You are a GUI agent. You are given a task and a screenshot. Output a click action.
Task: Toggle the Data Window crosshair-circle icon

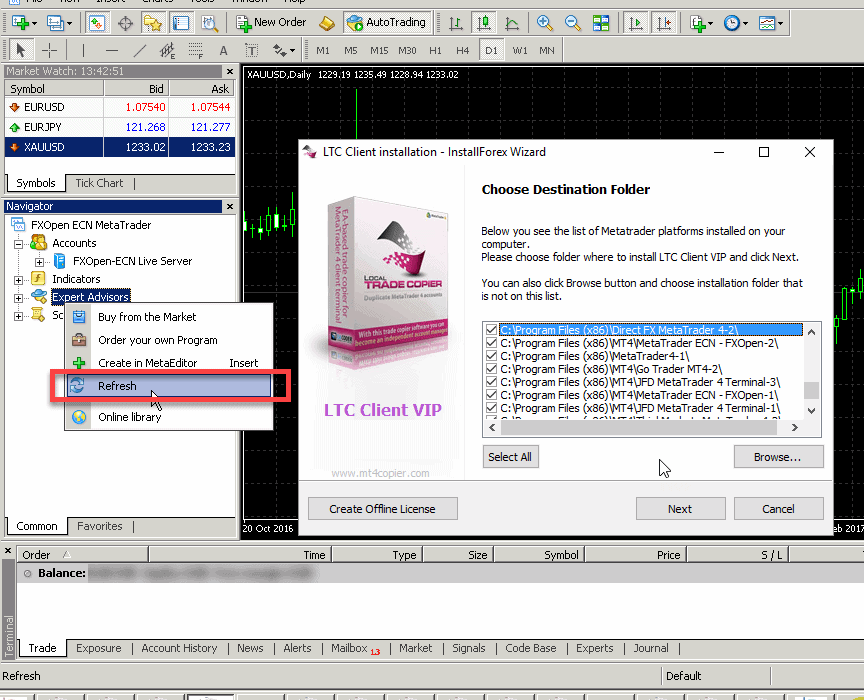125,23
